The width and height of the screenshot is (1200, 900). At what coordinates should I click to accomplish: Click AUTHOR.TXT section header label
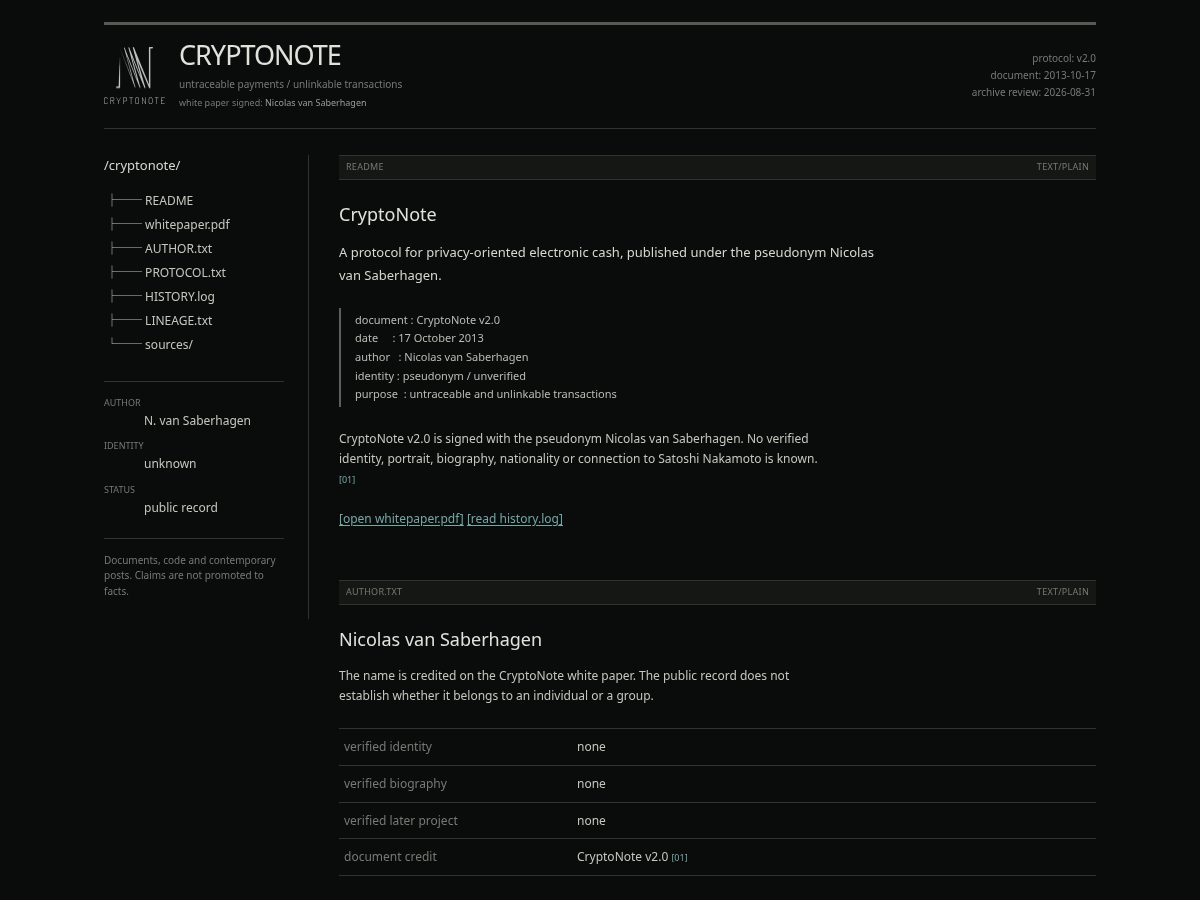(x=374, y=592)
